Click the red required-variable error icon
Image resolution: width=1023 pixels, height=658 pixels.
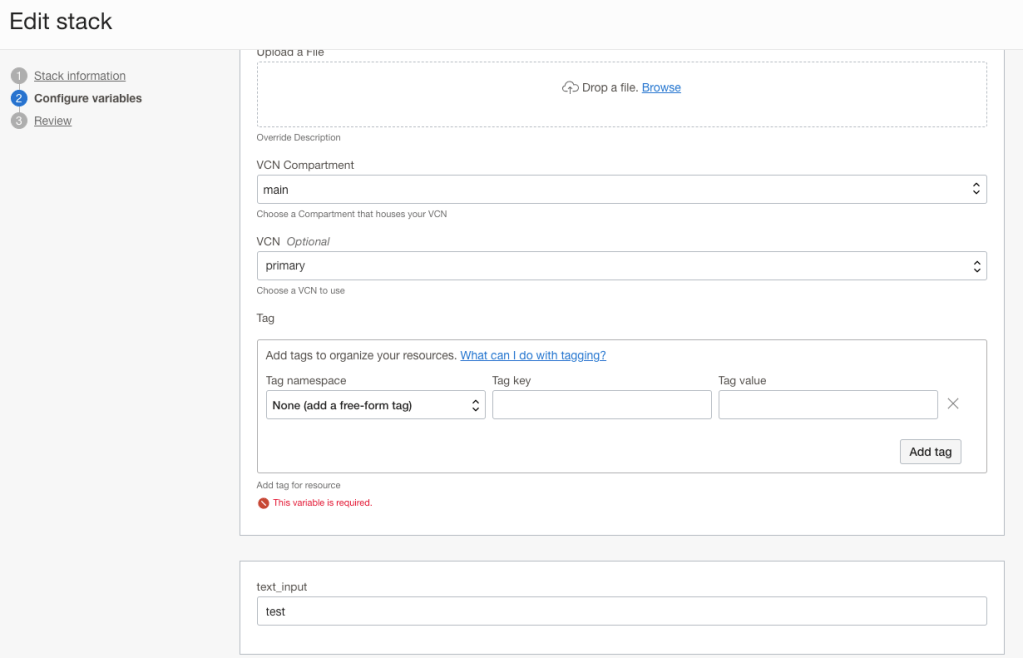[x=265, y=502]
